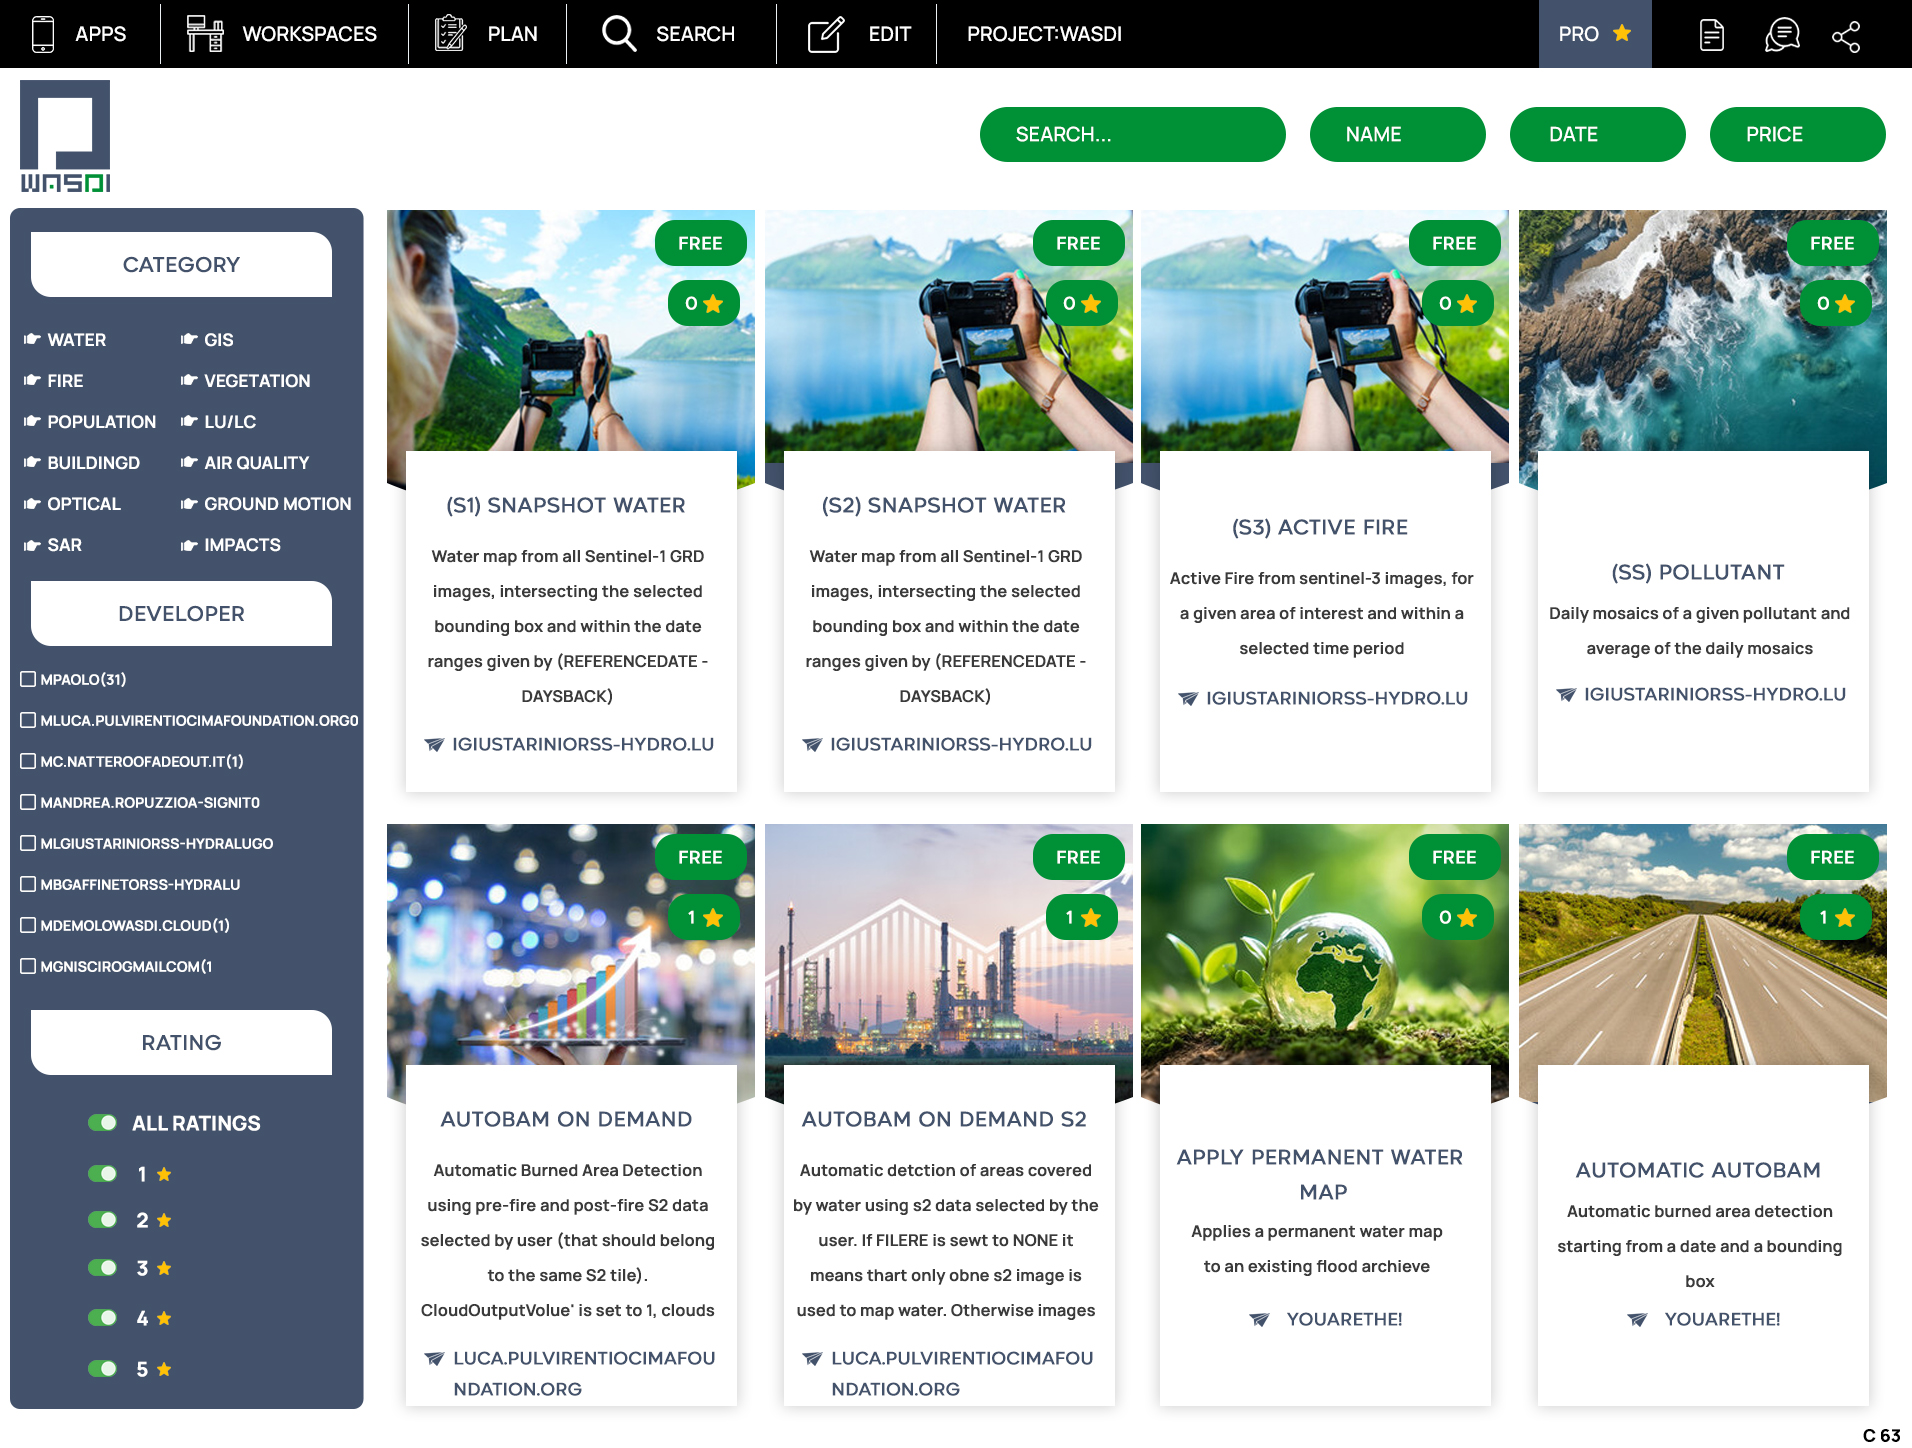This screenshot has width=1912, height=1448.
Task: Expand the Rating filter section
Action: pyautogui.click(x=181, y=1043)
